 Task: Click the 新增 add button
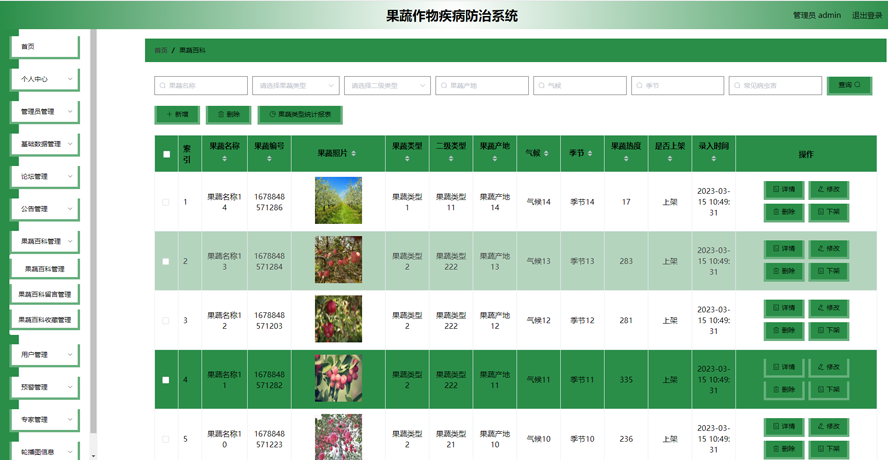177,114
